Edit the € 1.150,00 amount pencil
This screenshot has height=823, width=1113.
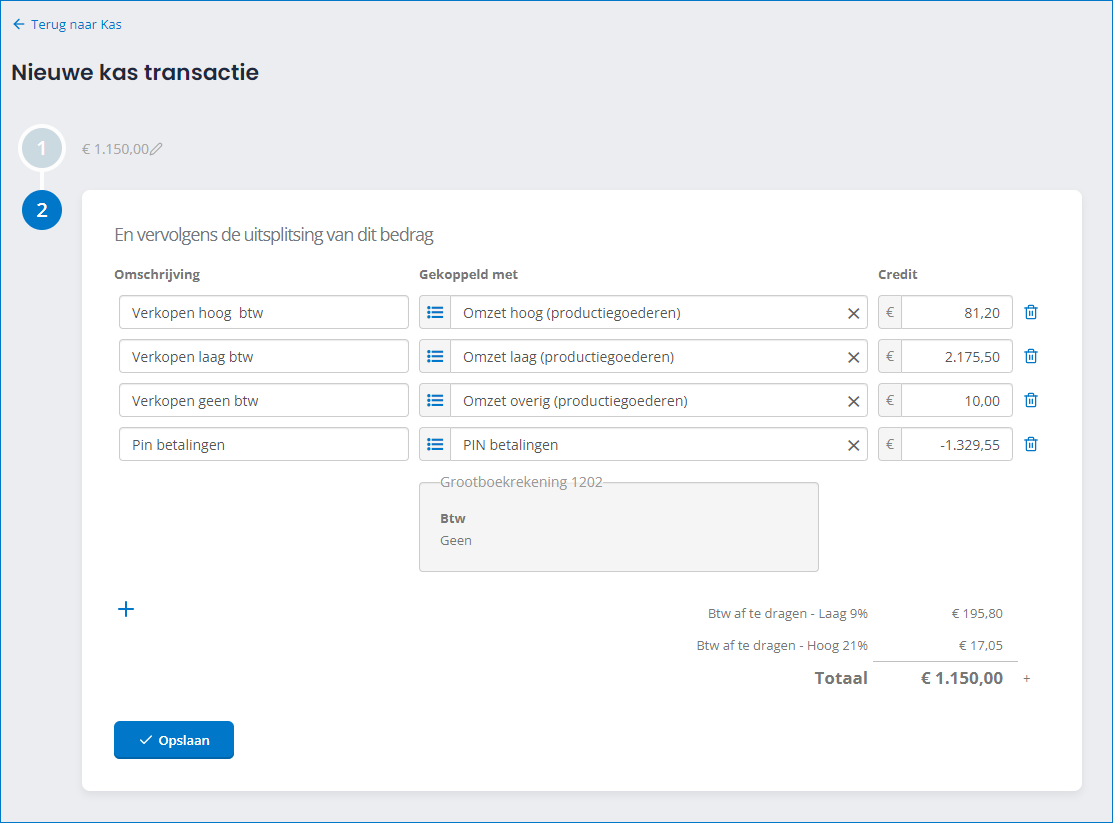[x=157, y=149]
